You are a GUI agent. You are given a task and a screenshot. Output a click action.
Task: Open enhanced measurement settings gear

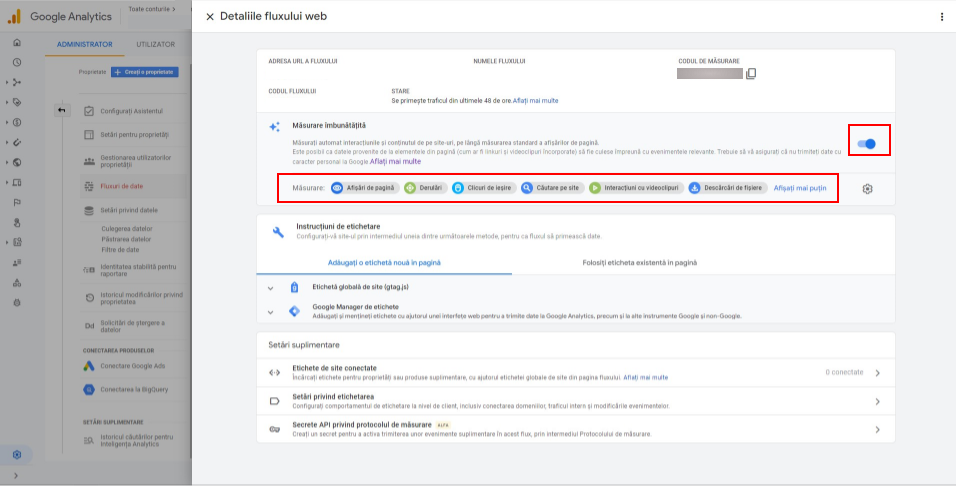point(867,188)
